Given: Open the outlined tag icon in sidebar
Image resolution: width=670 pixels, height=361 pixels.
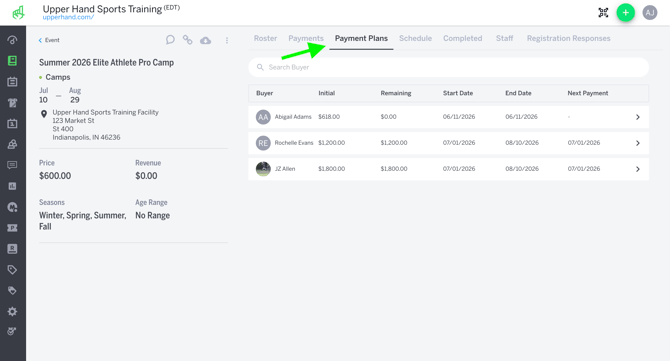Looking at the screenshot, I should pyautogui.click(x=12, y=270).
